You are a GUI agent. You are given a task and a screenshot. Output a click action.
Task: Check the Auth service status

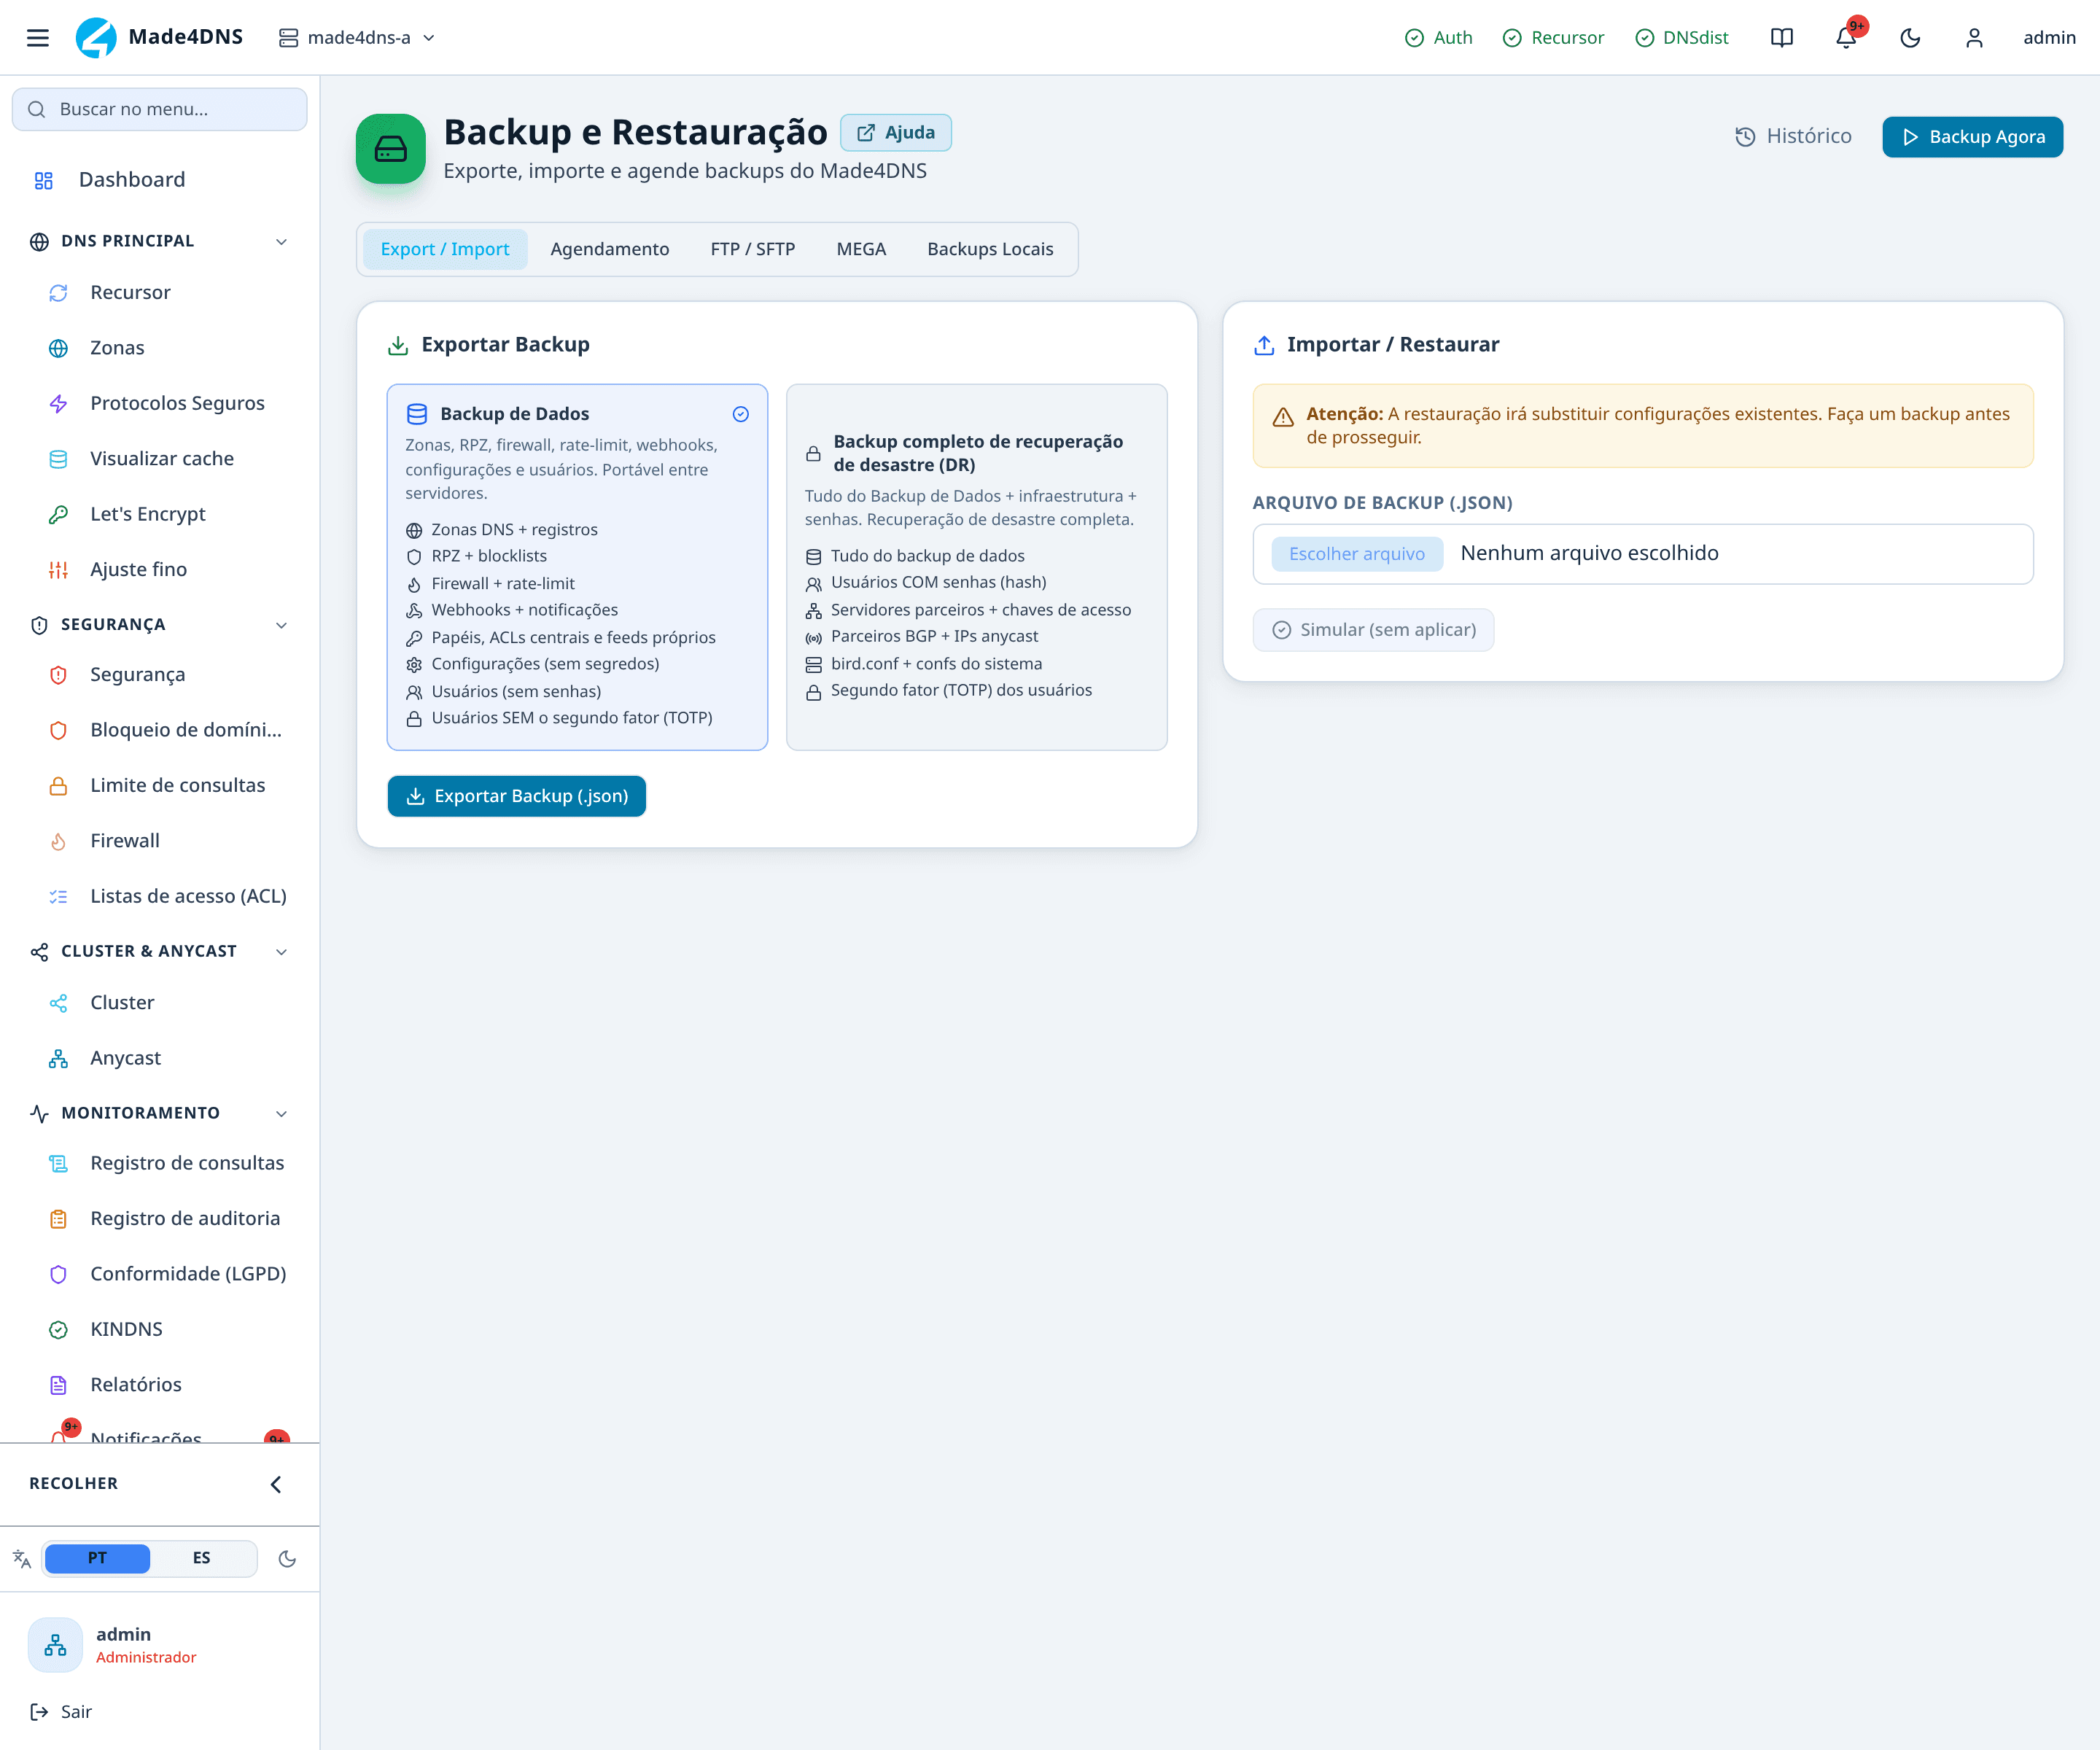click(1438, 38)
